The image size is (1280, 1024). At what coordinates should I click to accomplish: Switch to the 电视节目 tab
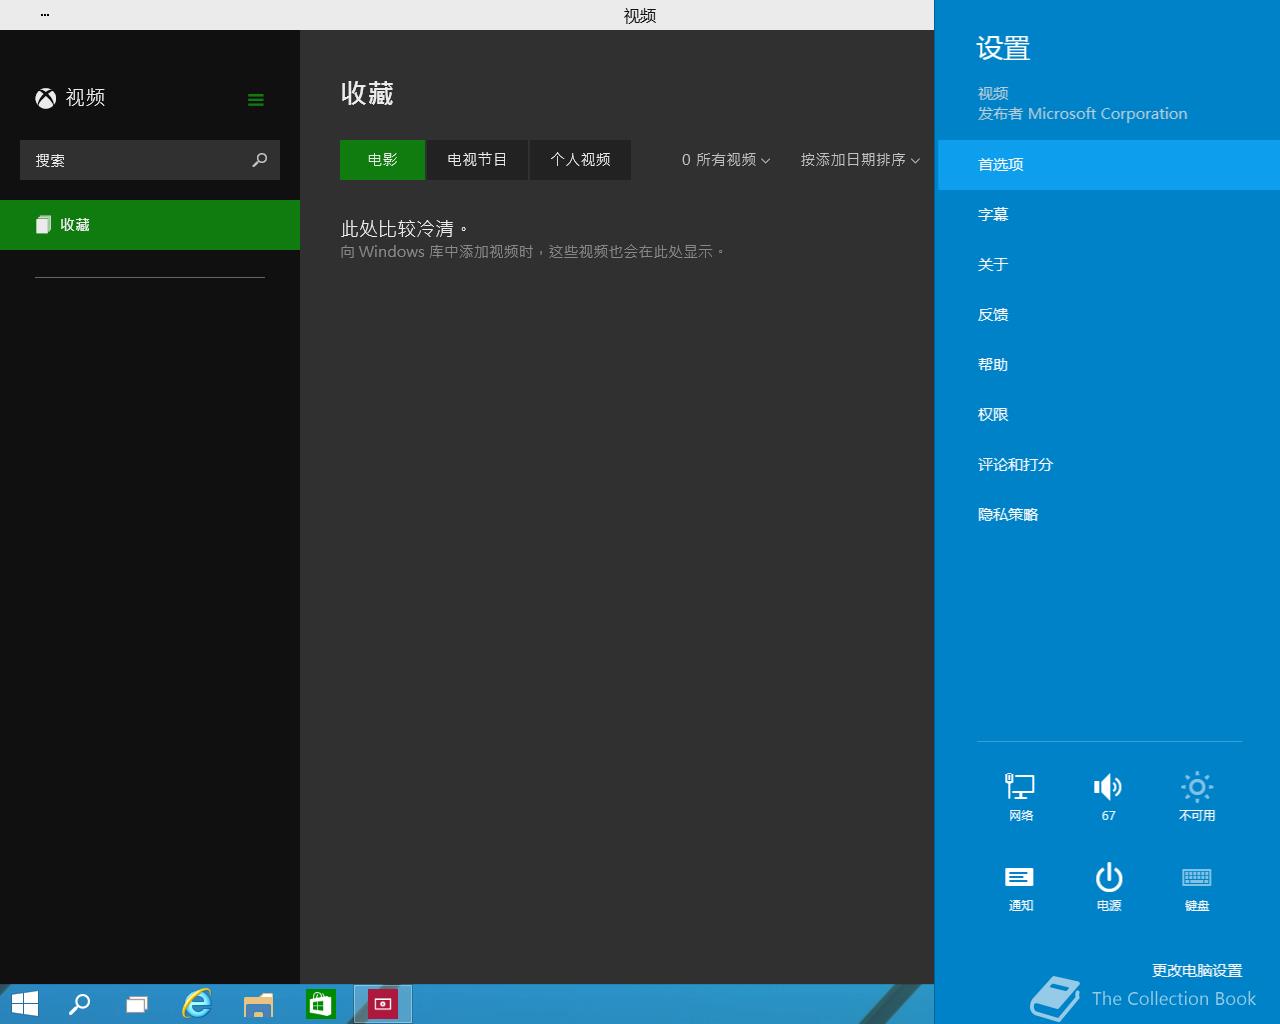(x=477, y=160)
